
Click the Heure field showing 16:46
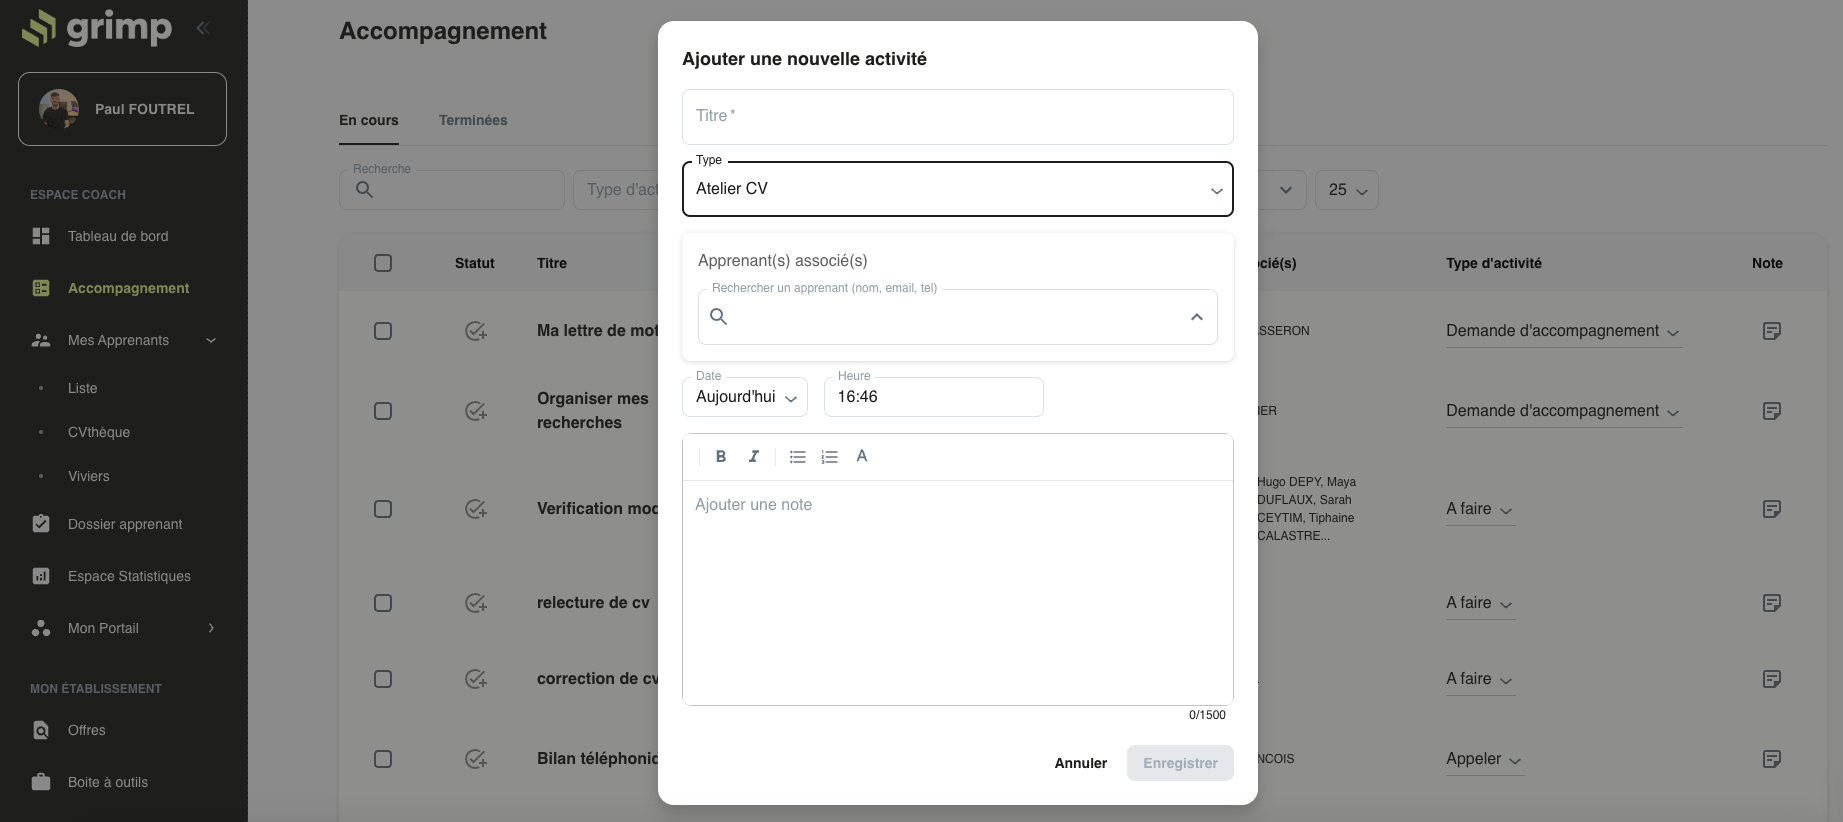[x=934, y=397]
